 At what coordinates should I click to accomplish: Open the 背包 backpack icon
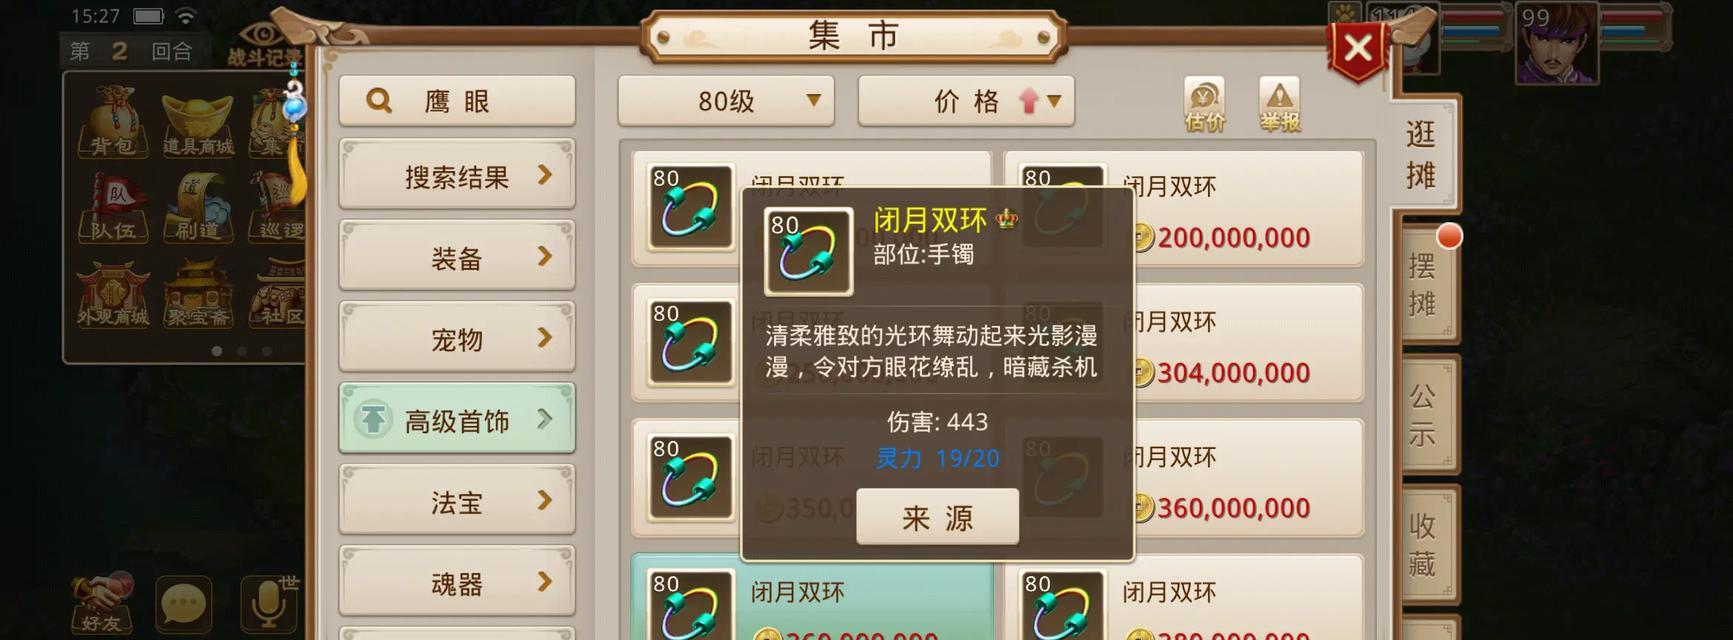[x=112, y=122]
